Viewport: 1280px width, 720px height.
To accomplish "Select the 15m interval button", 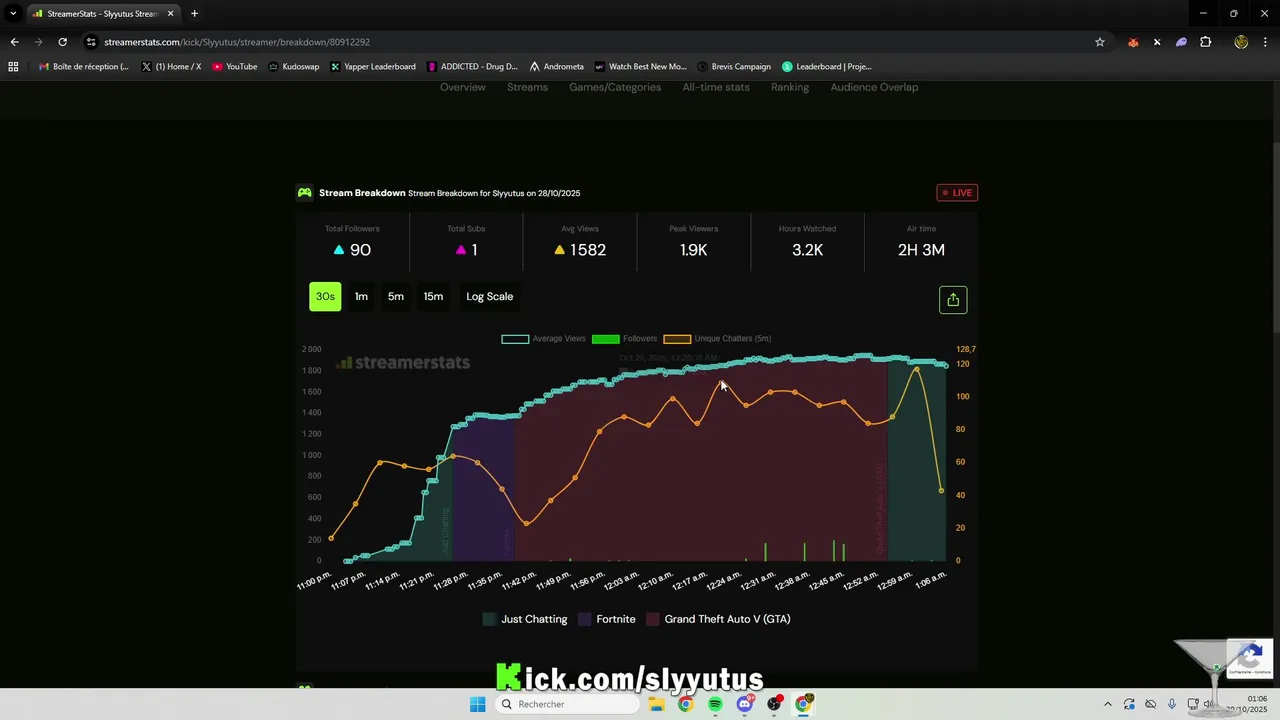I will (x=433, y=297).
